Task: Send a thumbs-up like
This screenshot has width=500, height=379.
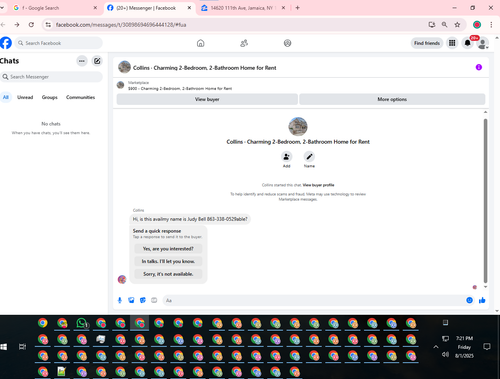Action: [482, 300]
